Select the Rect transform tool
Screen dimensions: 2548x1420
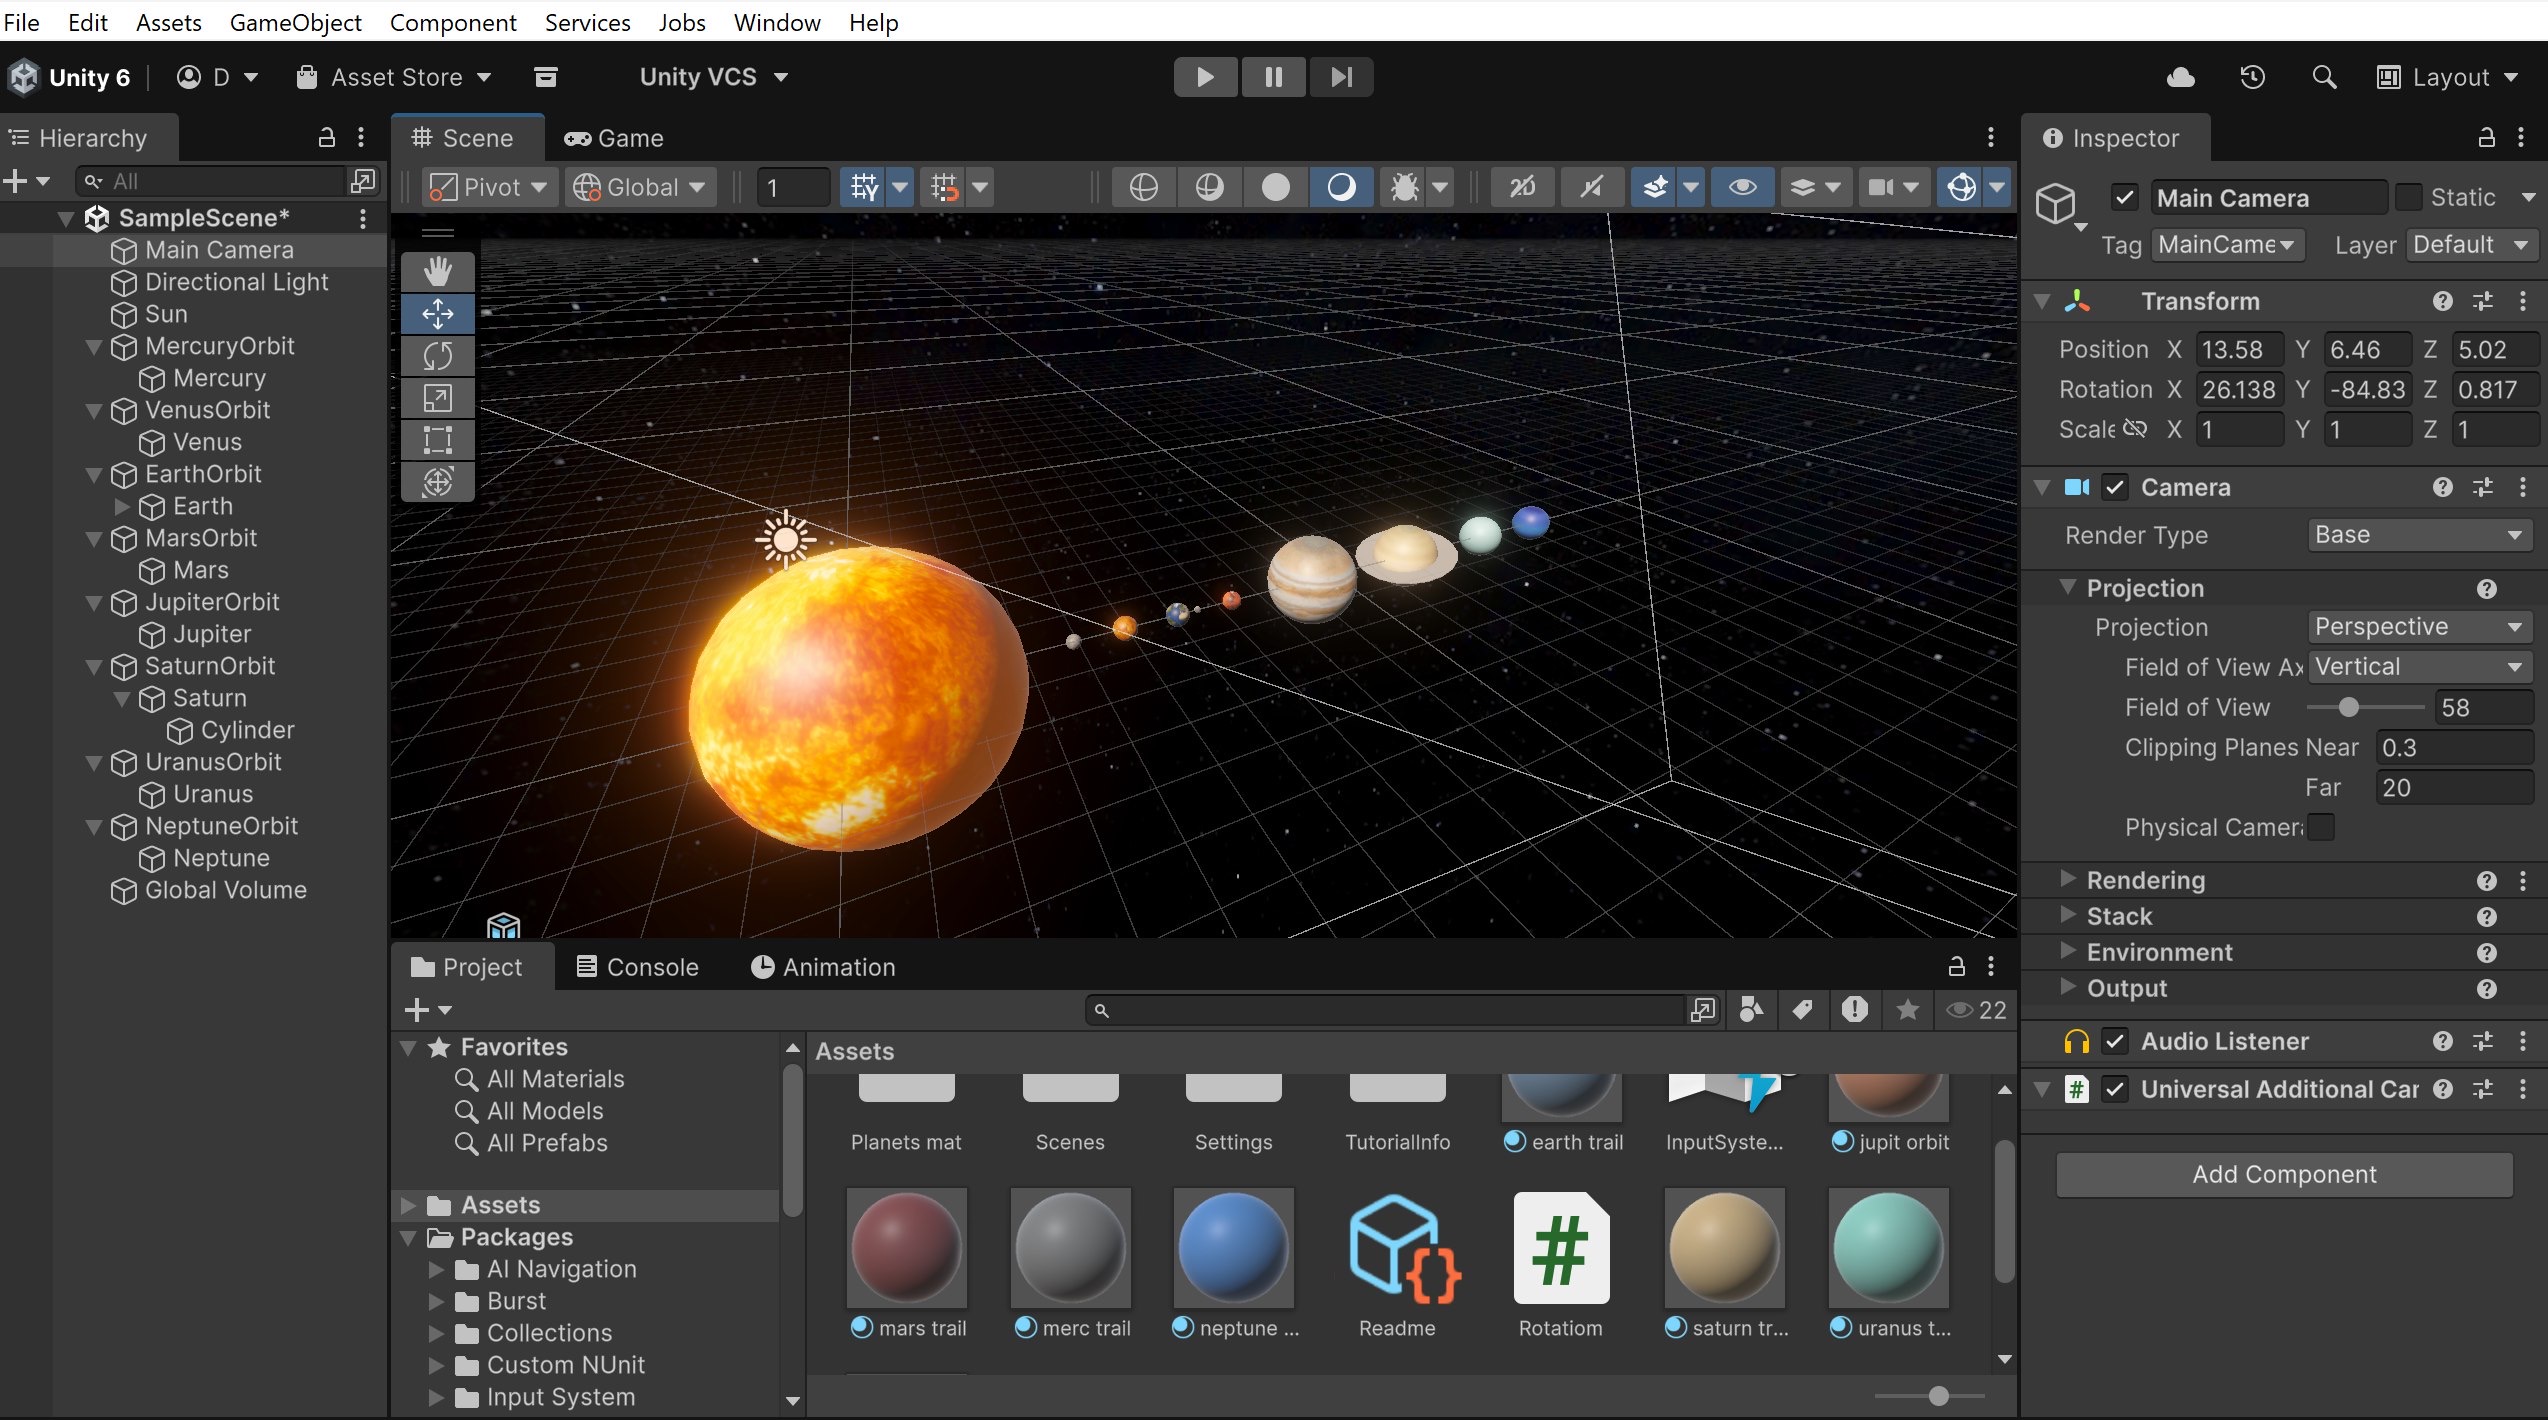tap(437, 440)
